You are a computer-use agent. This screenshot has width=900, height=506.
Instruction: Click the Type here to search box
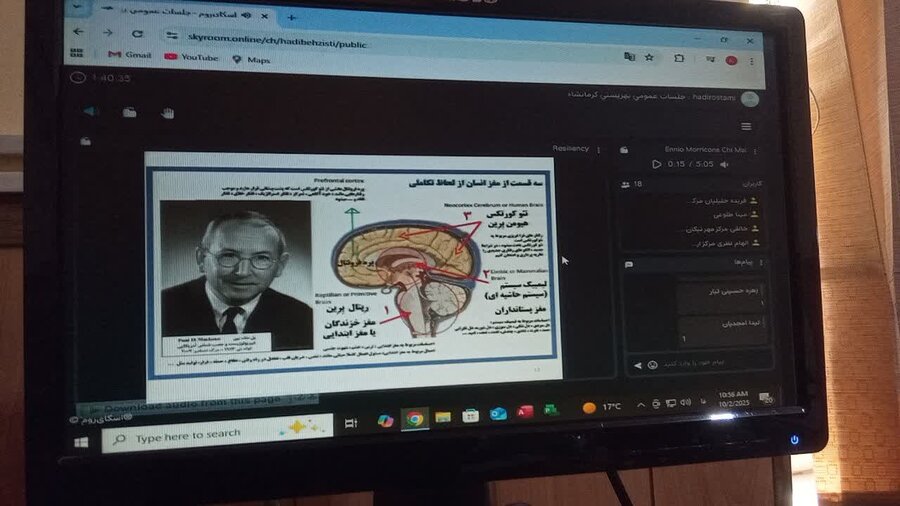(218, 433)
